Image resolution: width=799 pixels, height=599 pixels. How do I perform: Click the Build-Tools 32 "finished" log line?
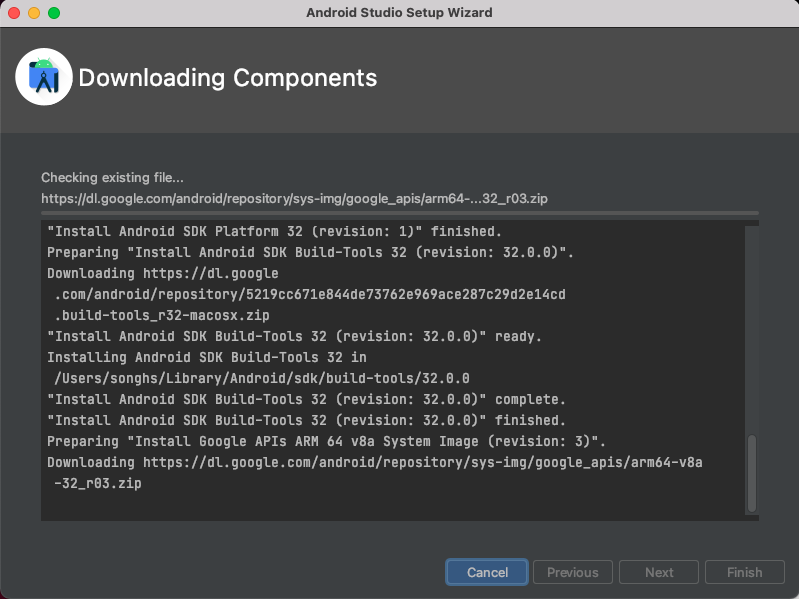click(x=306, y=420)
